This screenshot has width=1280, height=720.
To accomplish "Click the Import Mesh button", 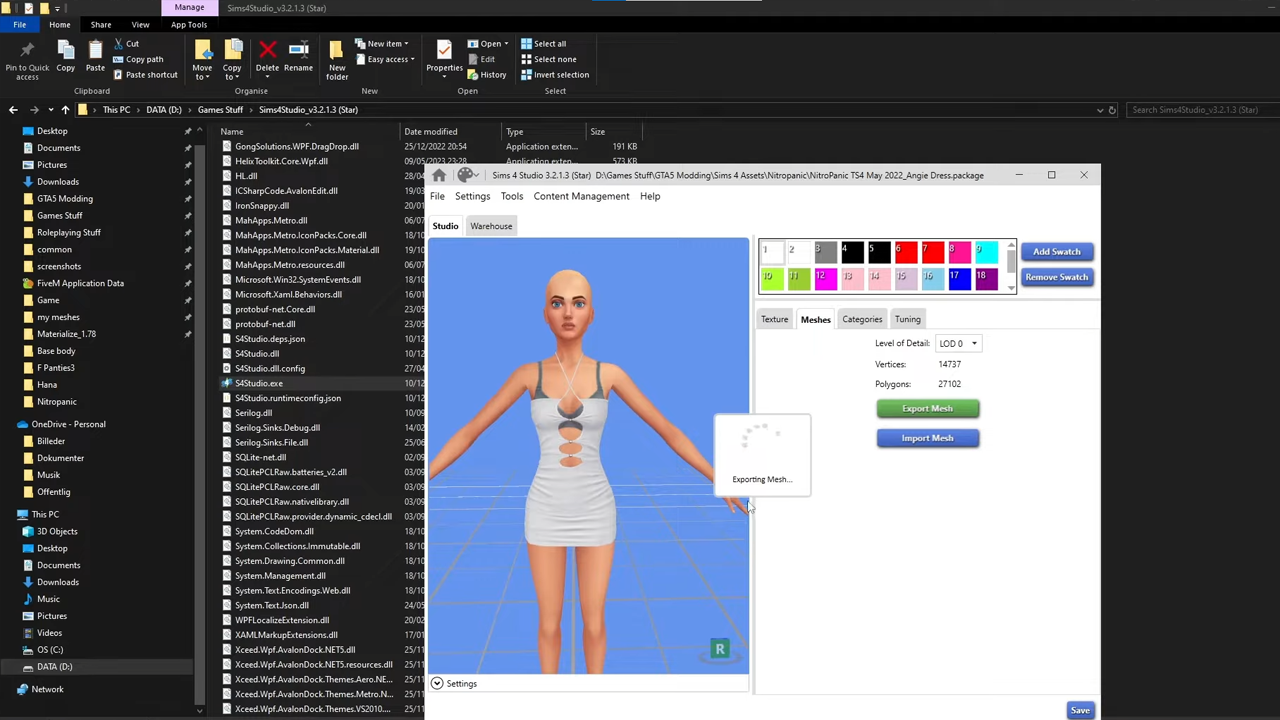I will pos(927,438).
